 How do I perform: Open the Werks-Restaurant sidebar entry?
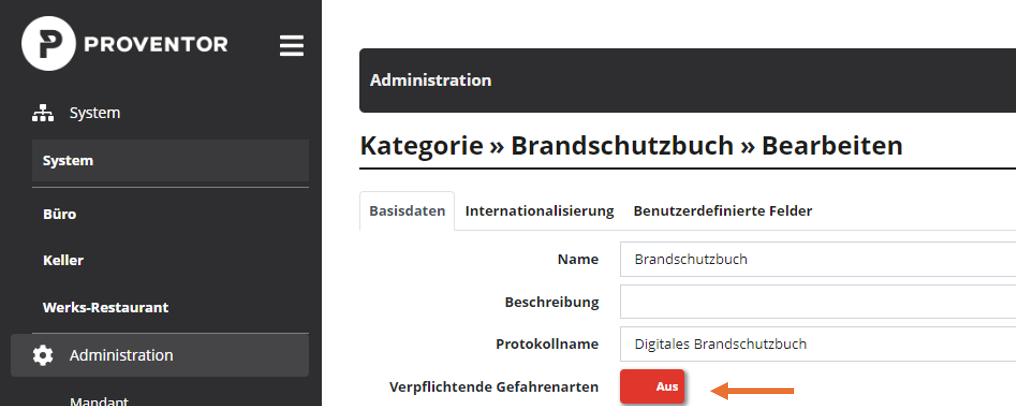[105, 307]
